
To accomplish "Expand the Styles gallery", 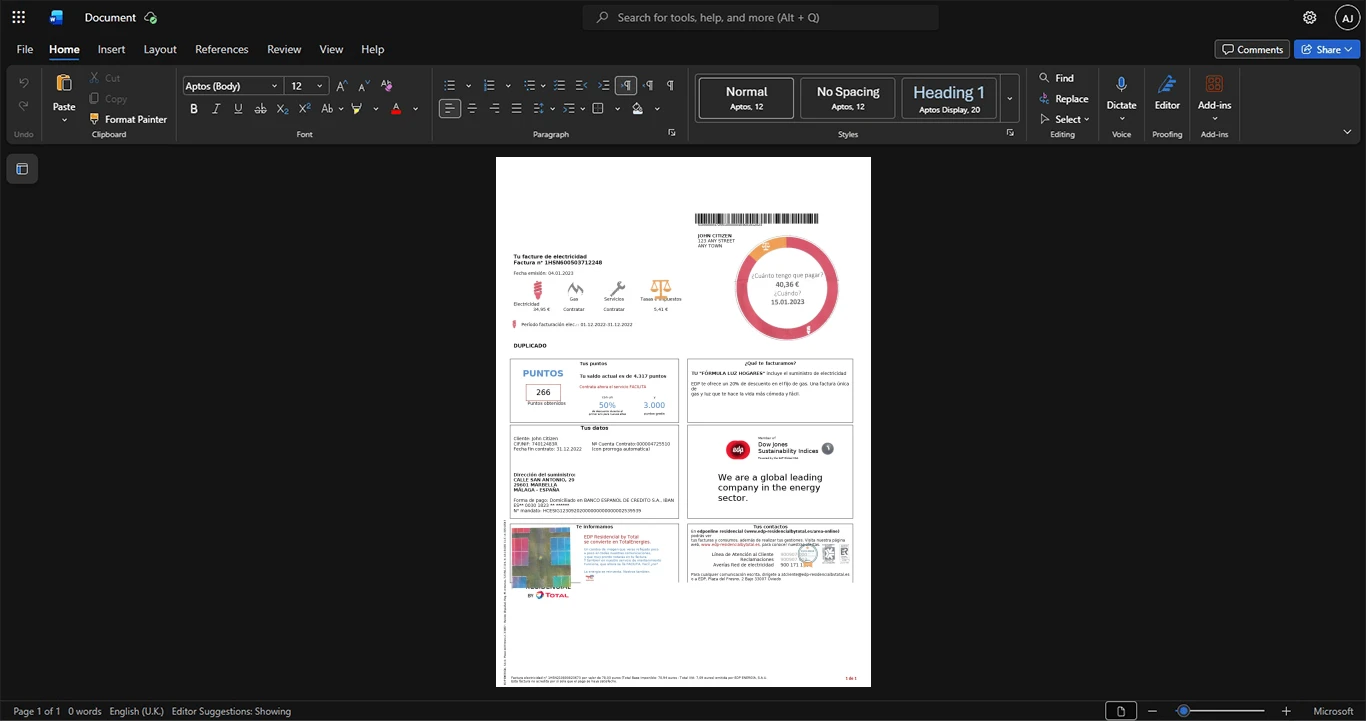I will pyautogui.click(x=1010, y=98).
